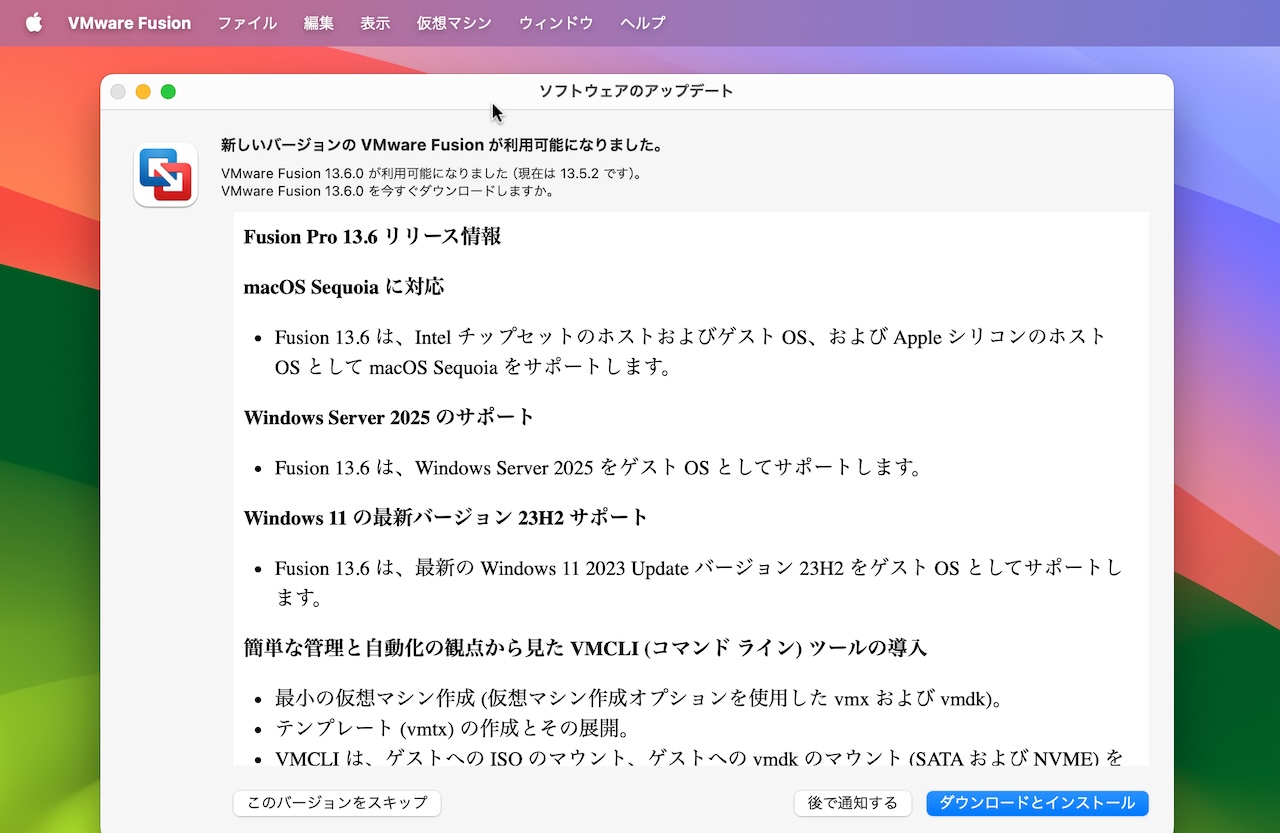Click 後で通知する to be reminded later
The width and height of the screenshot is (1280, 833).
tap(852, 803)
